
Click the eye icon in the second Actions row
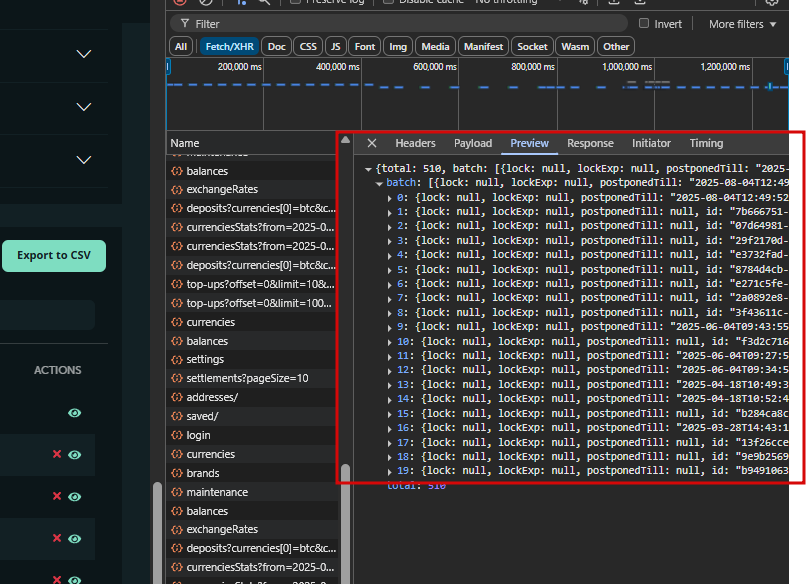coord(75,455)
